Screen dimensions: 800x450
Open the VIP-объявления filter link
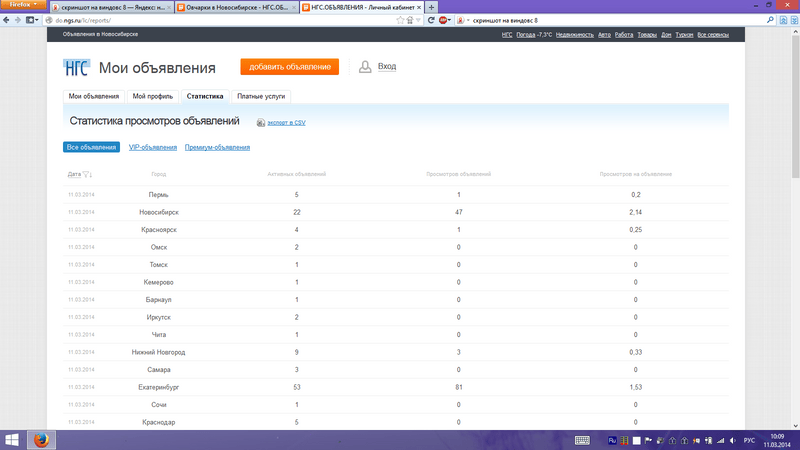click(x=153, y=147)
